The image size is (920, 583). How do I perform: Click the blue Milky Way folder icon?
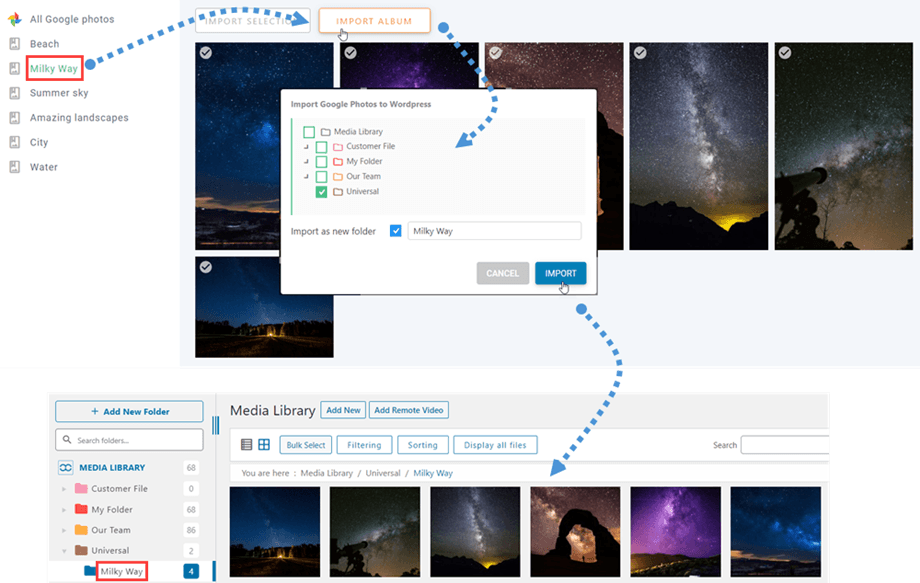(90, 571)
